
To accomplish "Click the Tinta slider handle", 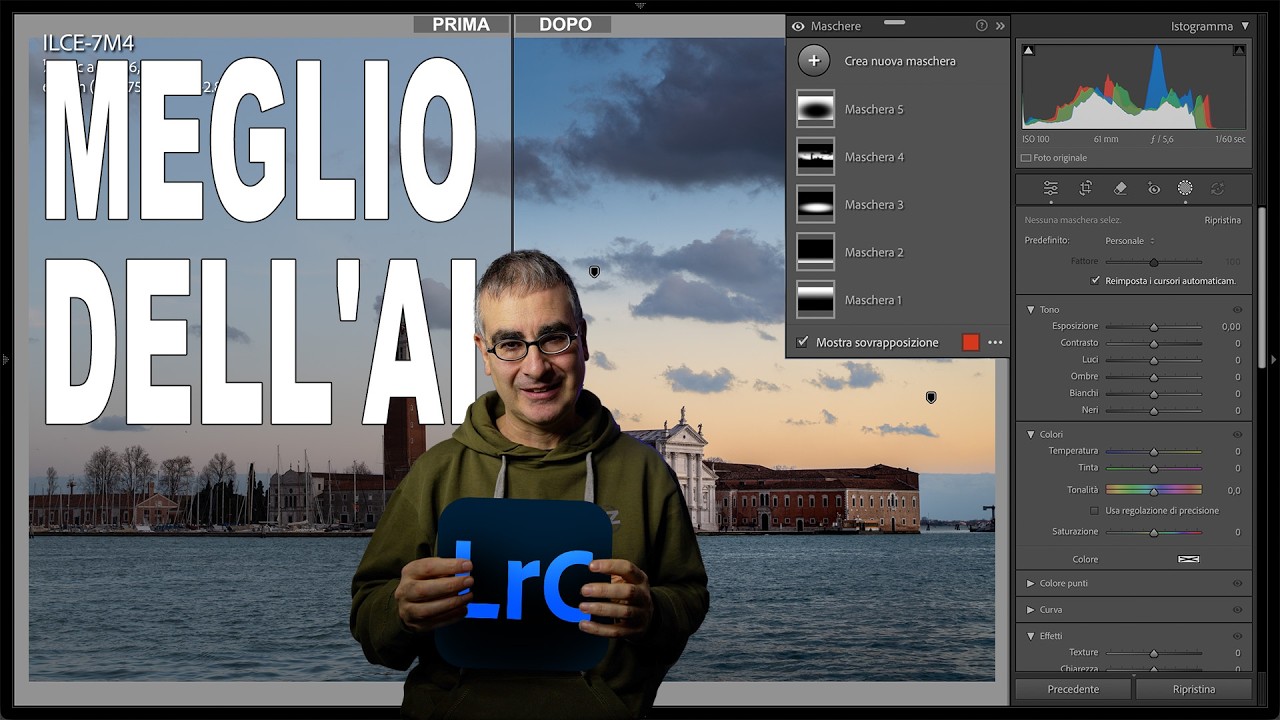I will tap(1153, 468).
